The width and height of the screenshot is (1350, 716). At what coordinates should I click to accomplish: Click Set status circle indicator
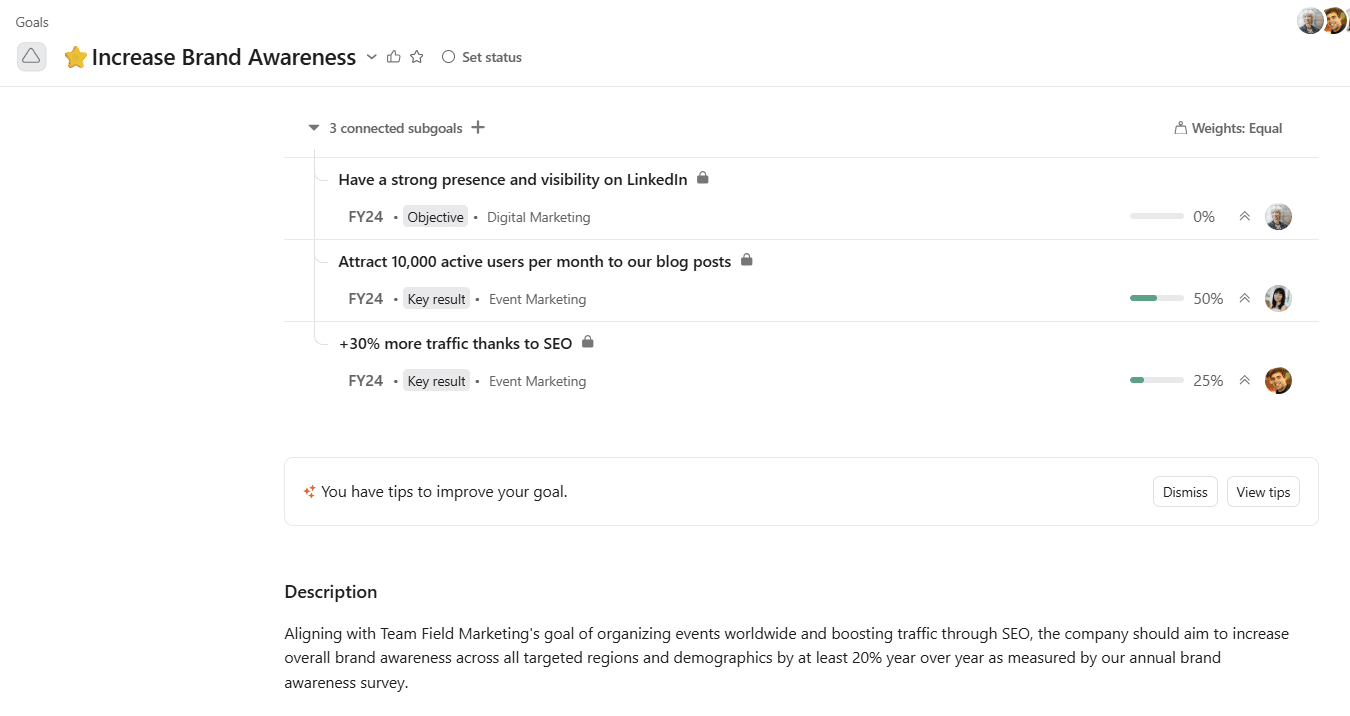tap(448, 57)
